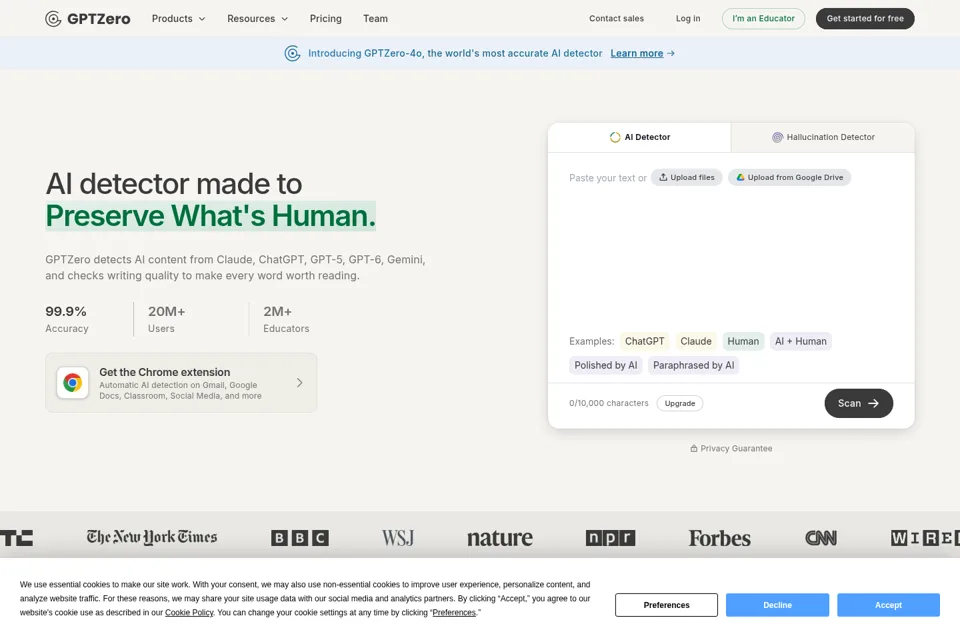Click Log in
The height and width of the screenshot is (640, 960).
pos(688,18)
